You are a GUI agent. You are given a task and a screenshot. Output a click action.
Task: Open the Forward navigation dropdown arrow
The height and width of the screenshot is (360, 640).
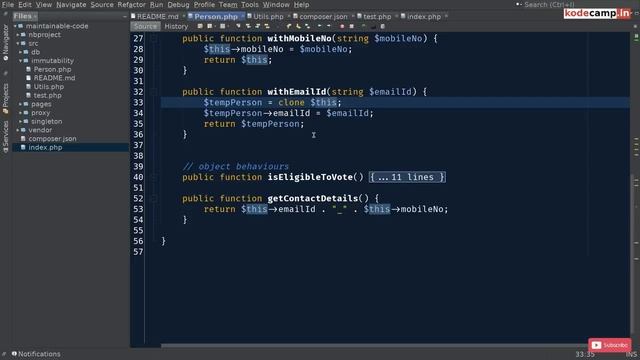pyautogui.click(x=227, y=26)
